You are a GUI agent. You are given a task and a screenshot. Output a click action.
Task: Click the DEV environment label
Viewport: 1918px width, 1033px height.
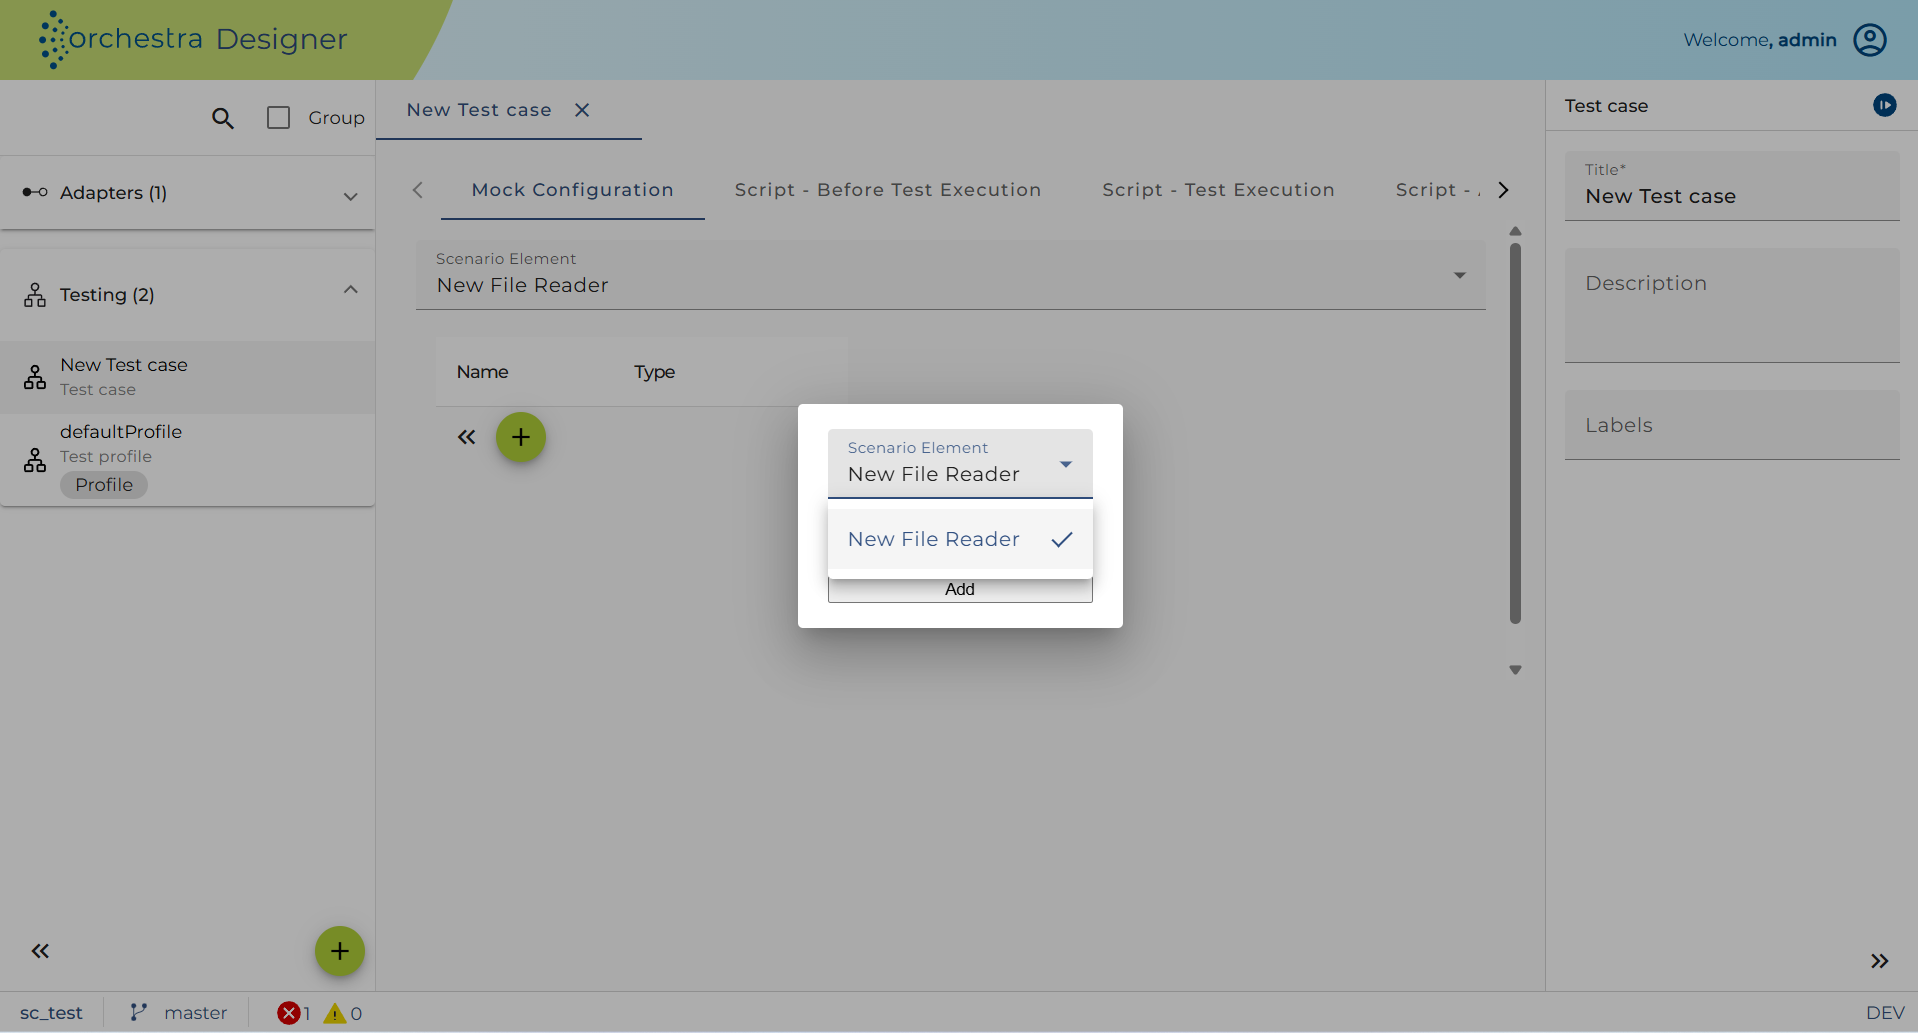point(1885,1013)
